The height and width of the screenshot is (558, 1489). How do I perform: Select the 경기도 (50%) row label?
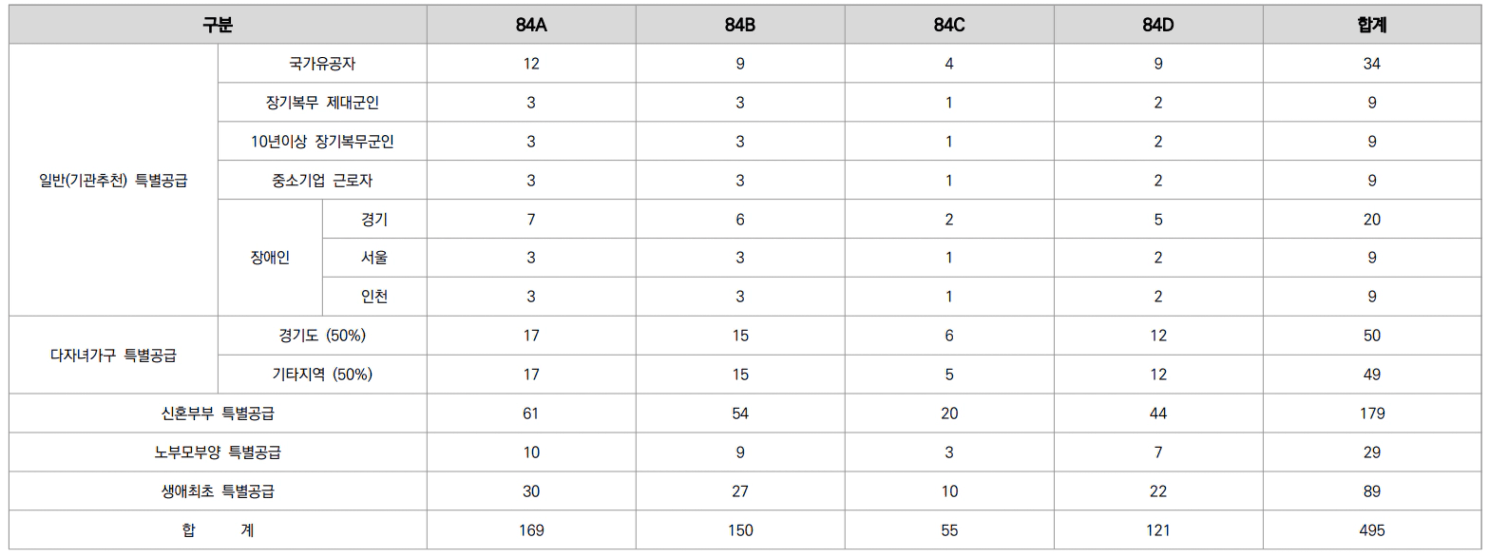(x=322, y=336)
